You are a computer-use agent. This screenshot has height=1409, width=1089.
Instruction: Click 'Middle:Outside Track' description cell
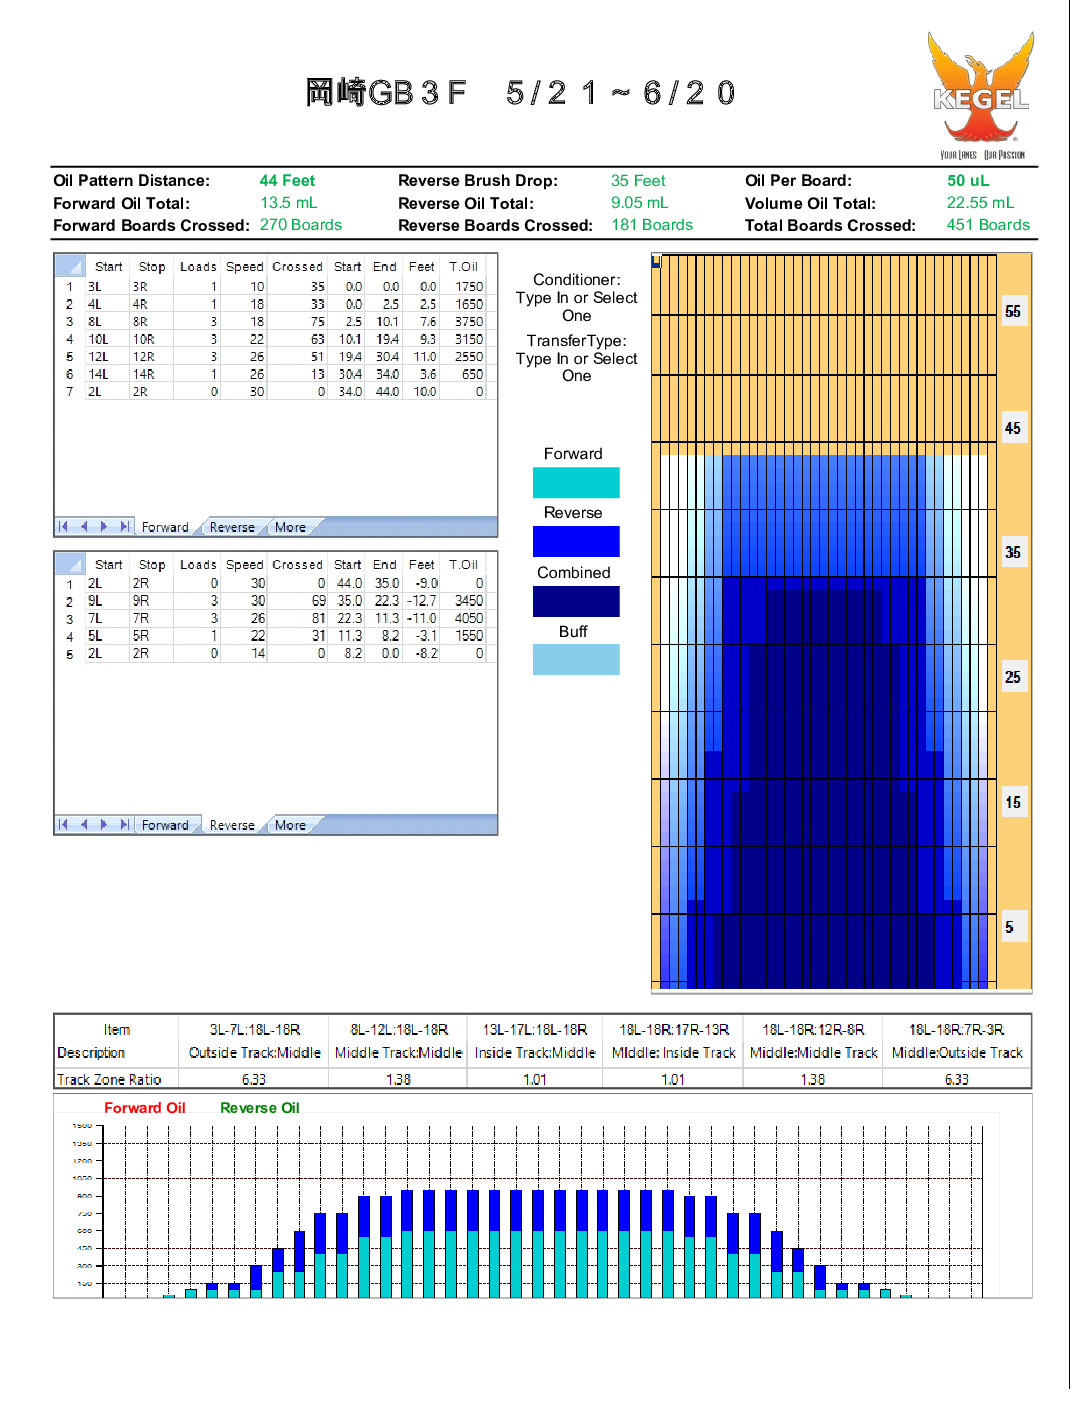pos(957,1053)
